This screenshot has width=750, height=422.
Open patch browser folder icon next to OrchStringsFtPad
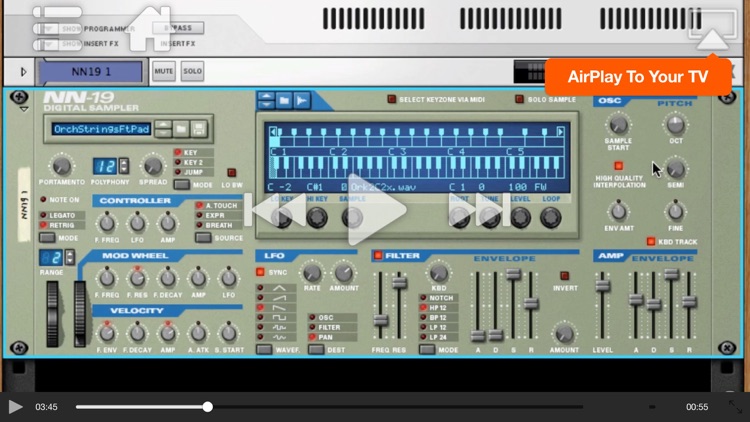[x=181, y=129]
